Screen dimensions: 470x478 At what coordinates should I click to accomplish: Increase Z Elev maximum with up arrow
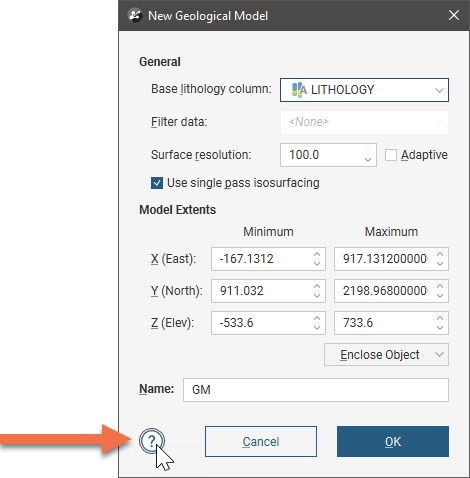tap(440, 318)
